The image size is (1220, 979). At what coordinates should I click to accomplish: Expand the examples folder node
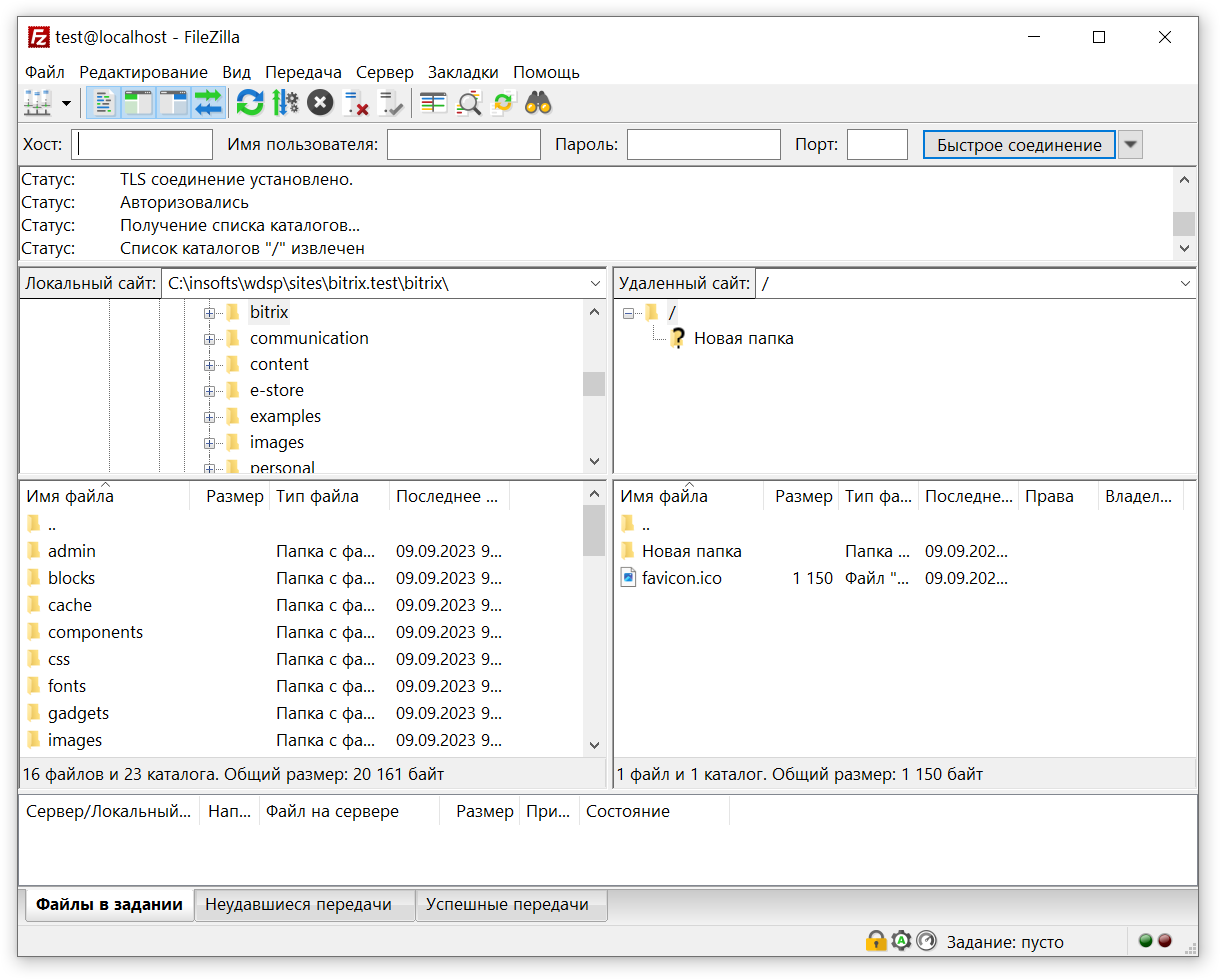210,417
